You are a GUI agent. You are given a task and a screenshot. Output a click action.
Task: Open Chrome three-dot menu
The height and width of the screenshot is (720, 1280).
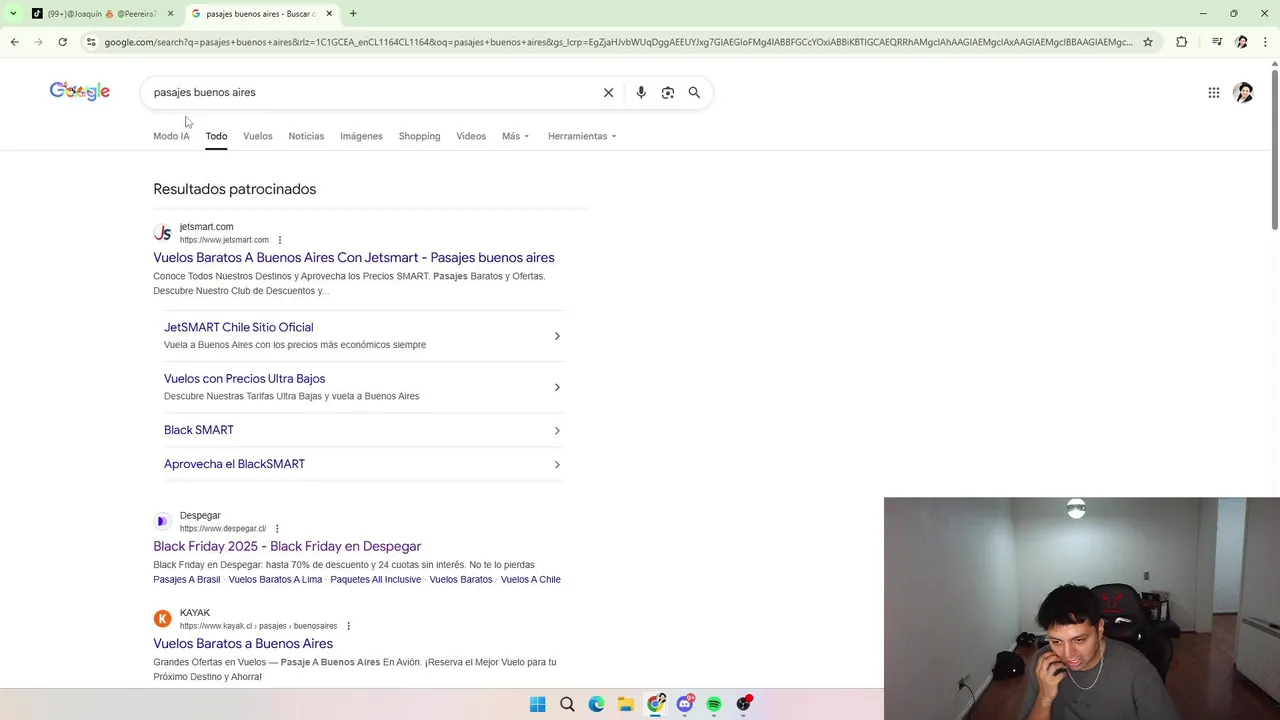1265,42
